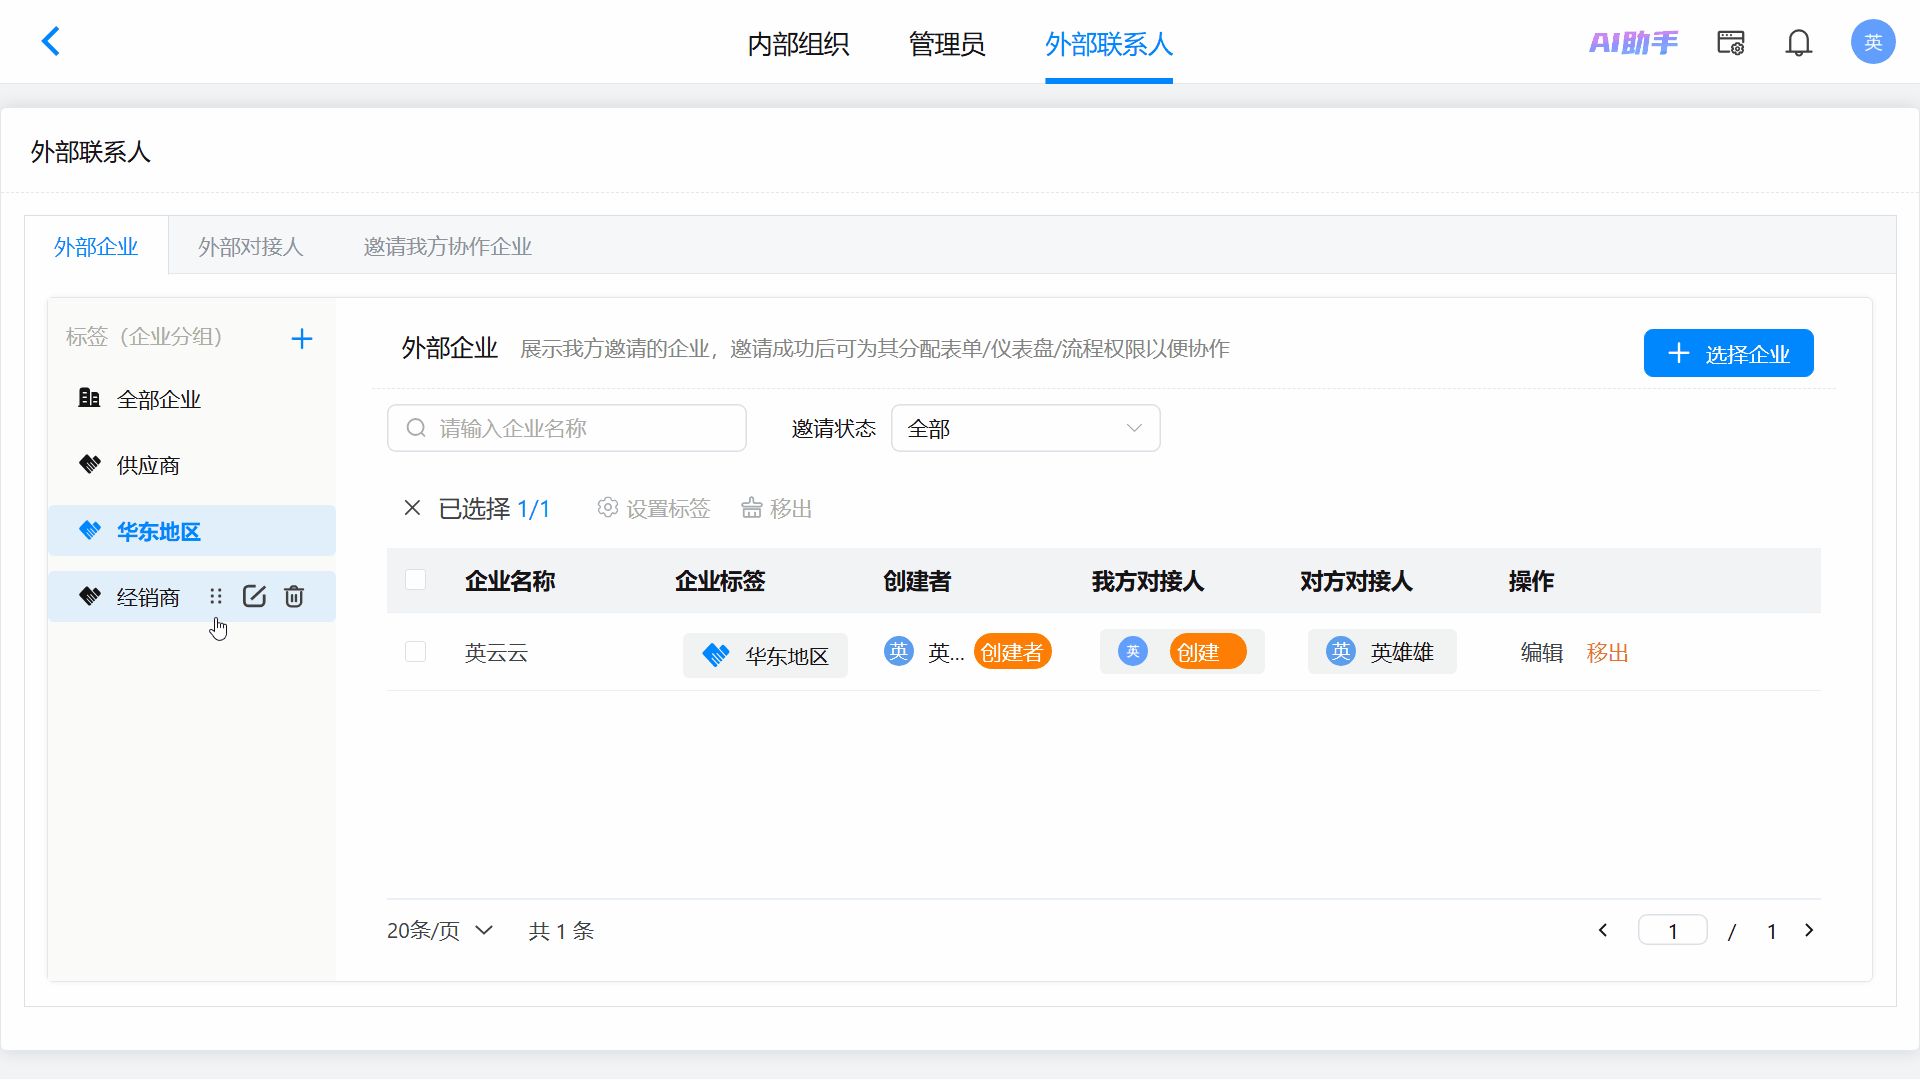Viewport: 1920px width, 1080px height.
Task: Open the 外部对接人 sub-tab
Action: [251, 246]
